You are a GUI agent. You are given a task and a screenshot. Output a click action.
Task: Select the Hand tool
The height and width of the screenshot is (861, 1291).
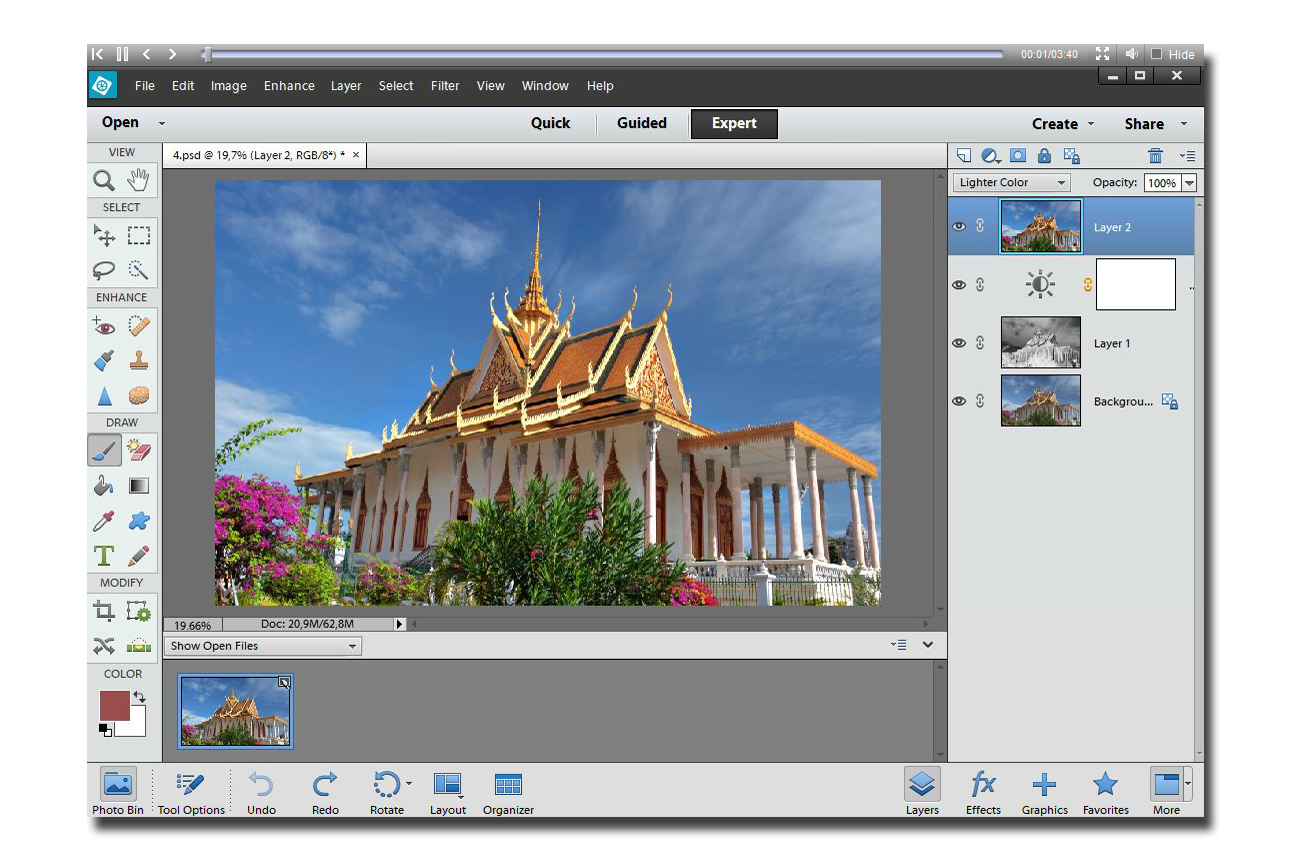point(138,180)
